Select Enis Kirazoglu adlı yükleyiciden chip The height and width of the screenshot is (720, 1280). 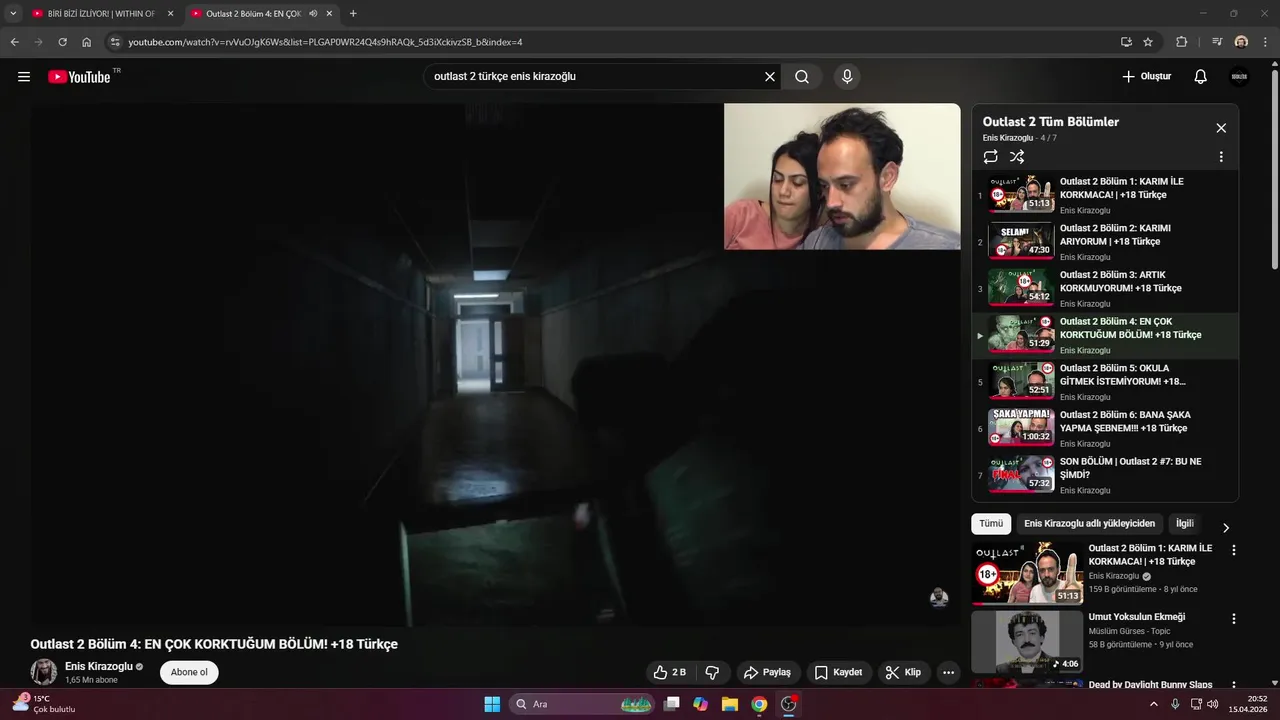1089,524
